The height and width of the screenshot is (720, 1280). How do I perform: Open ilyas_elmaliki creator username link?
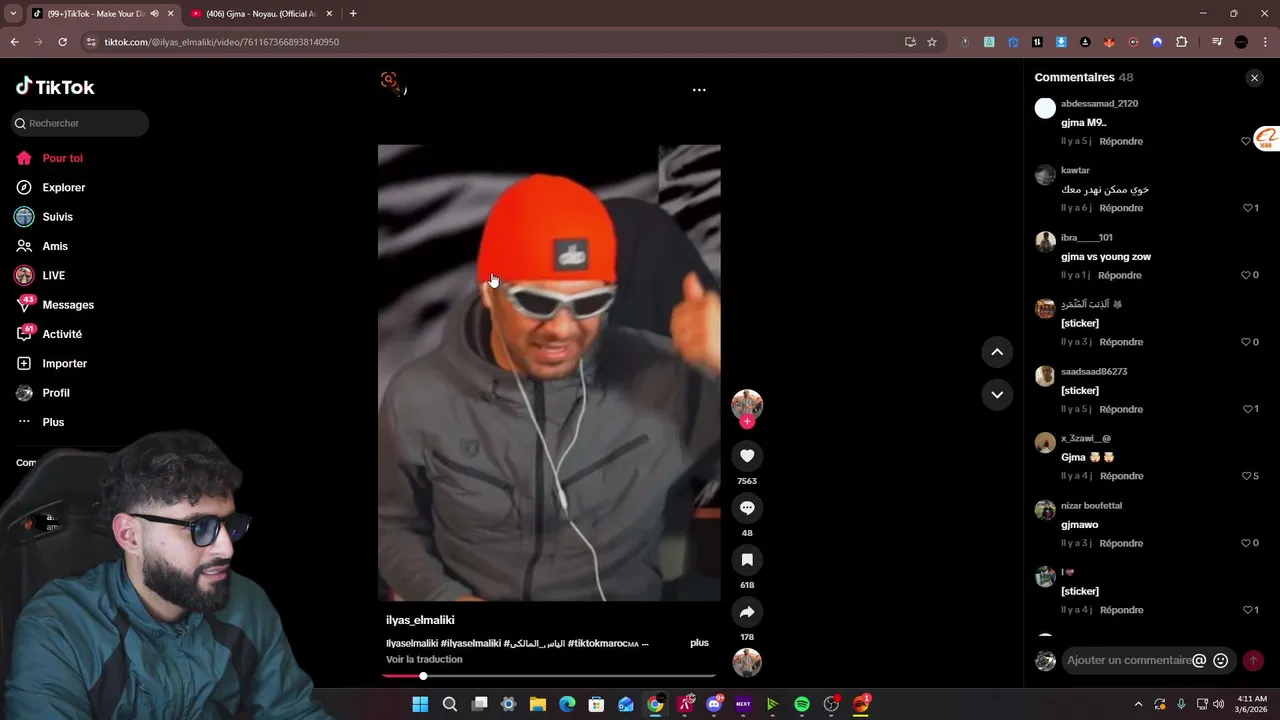point(420,620)
